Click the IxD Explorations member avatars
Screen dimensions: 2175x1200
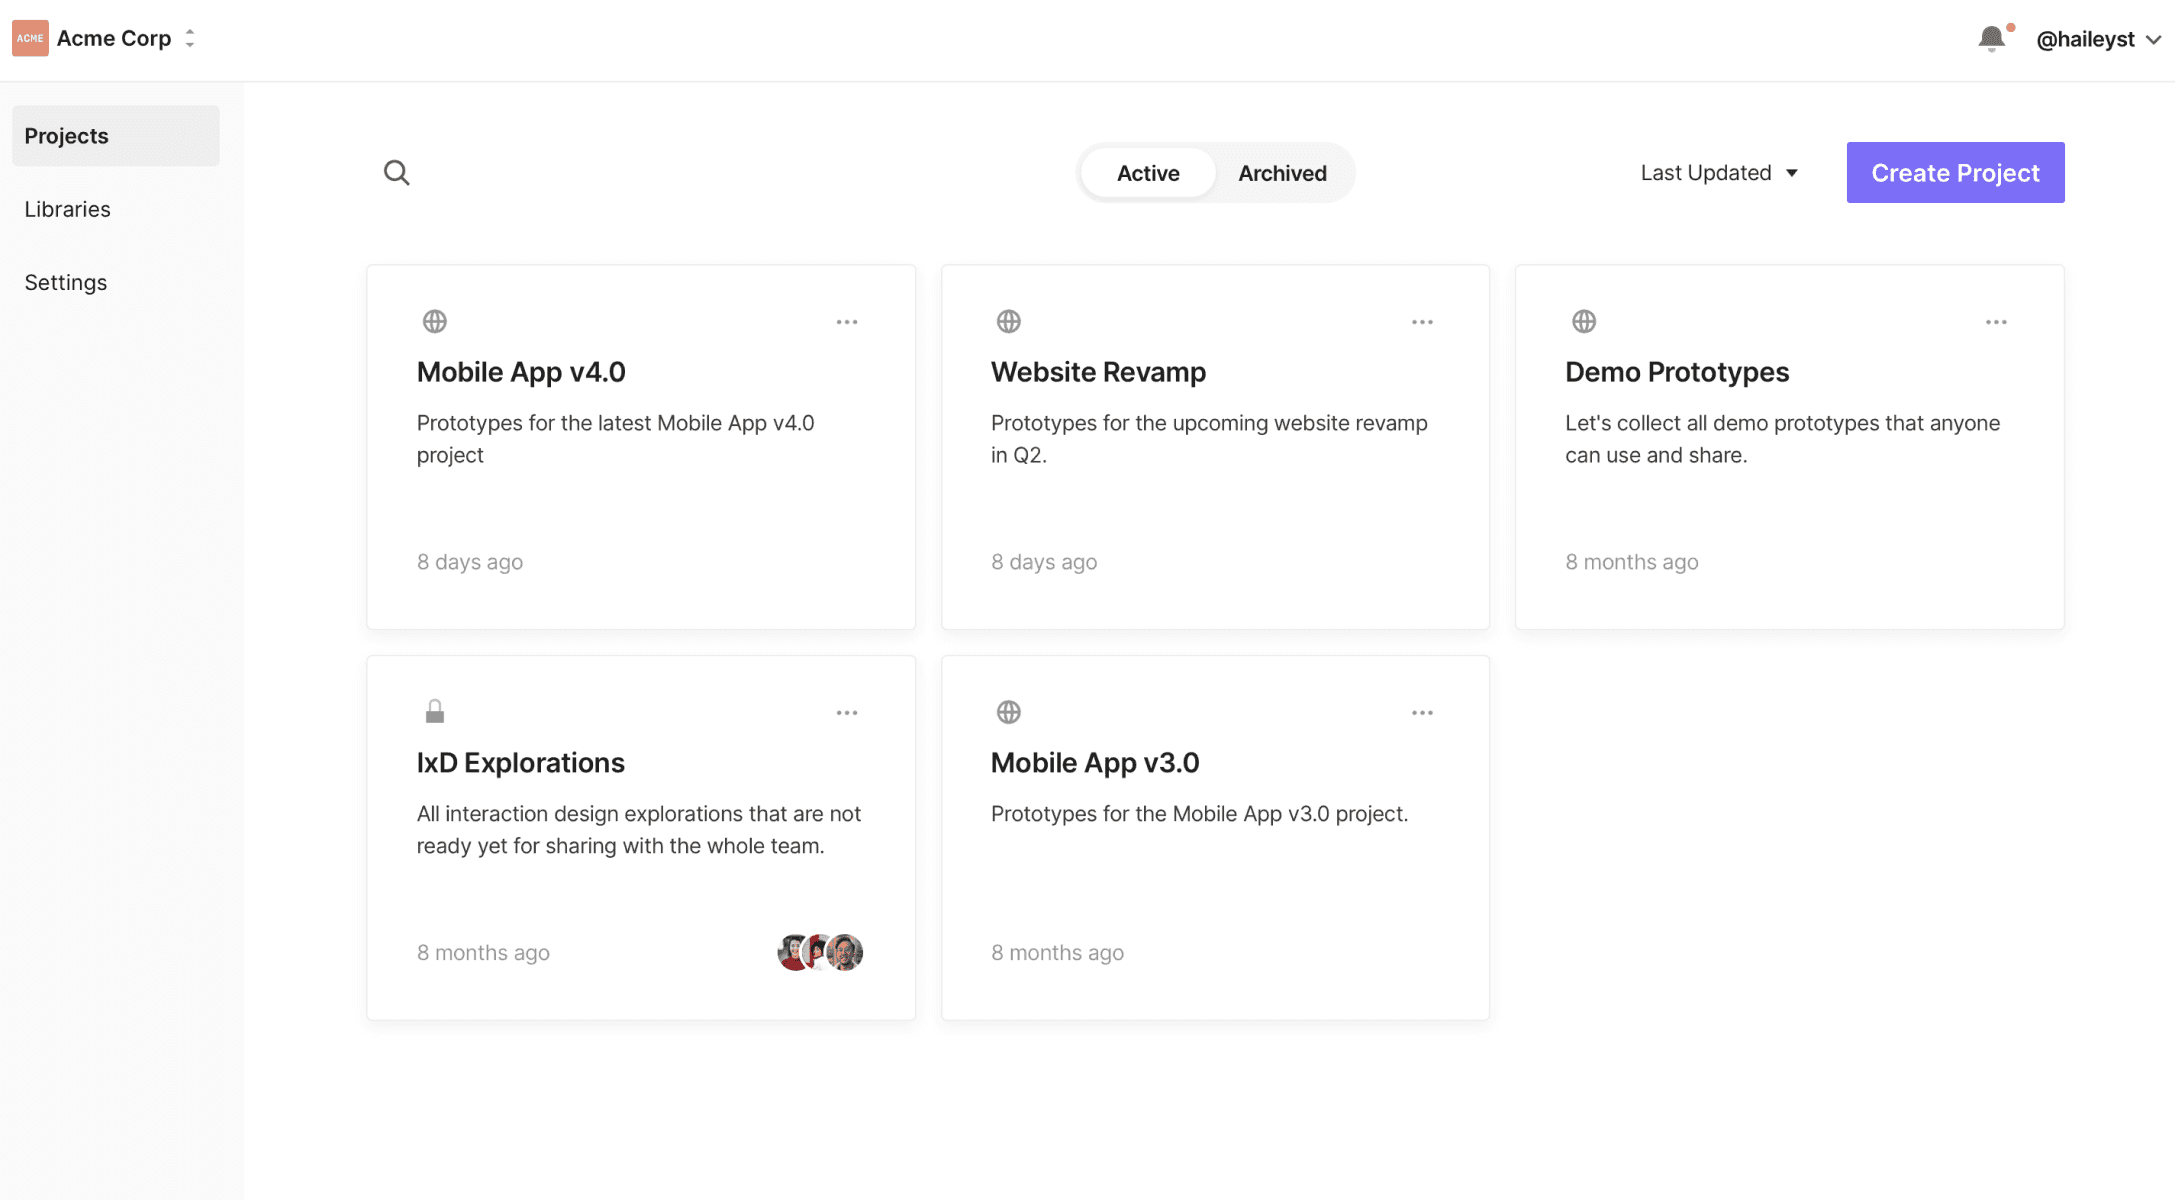(820, 953)
